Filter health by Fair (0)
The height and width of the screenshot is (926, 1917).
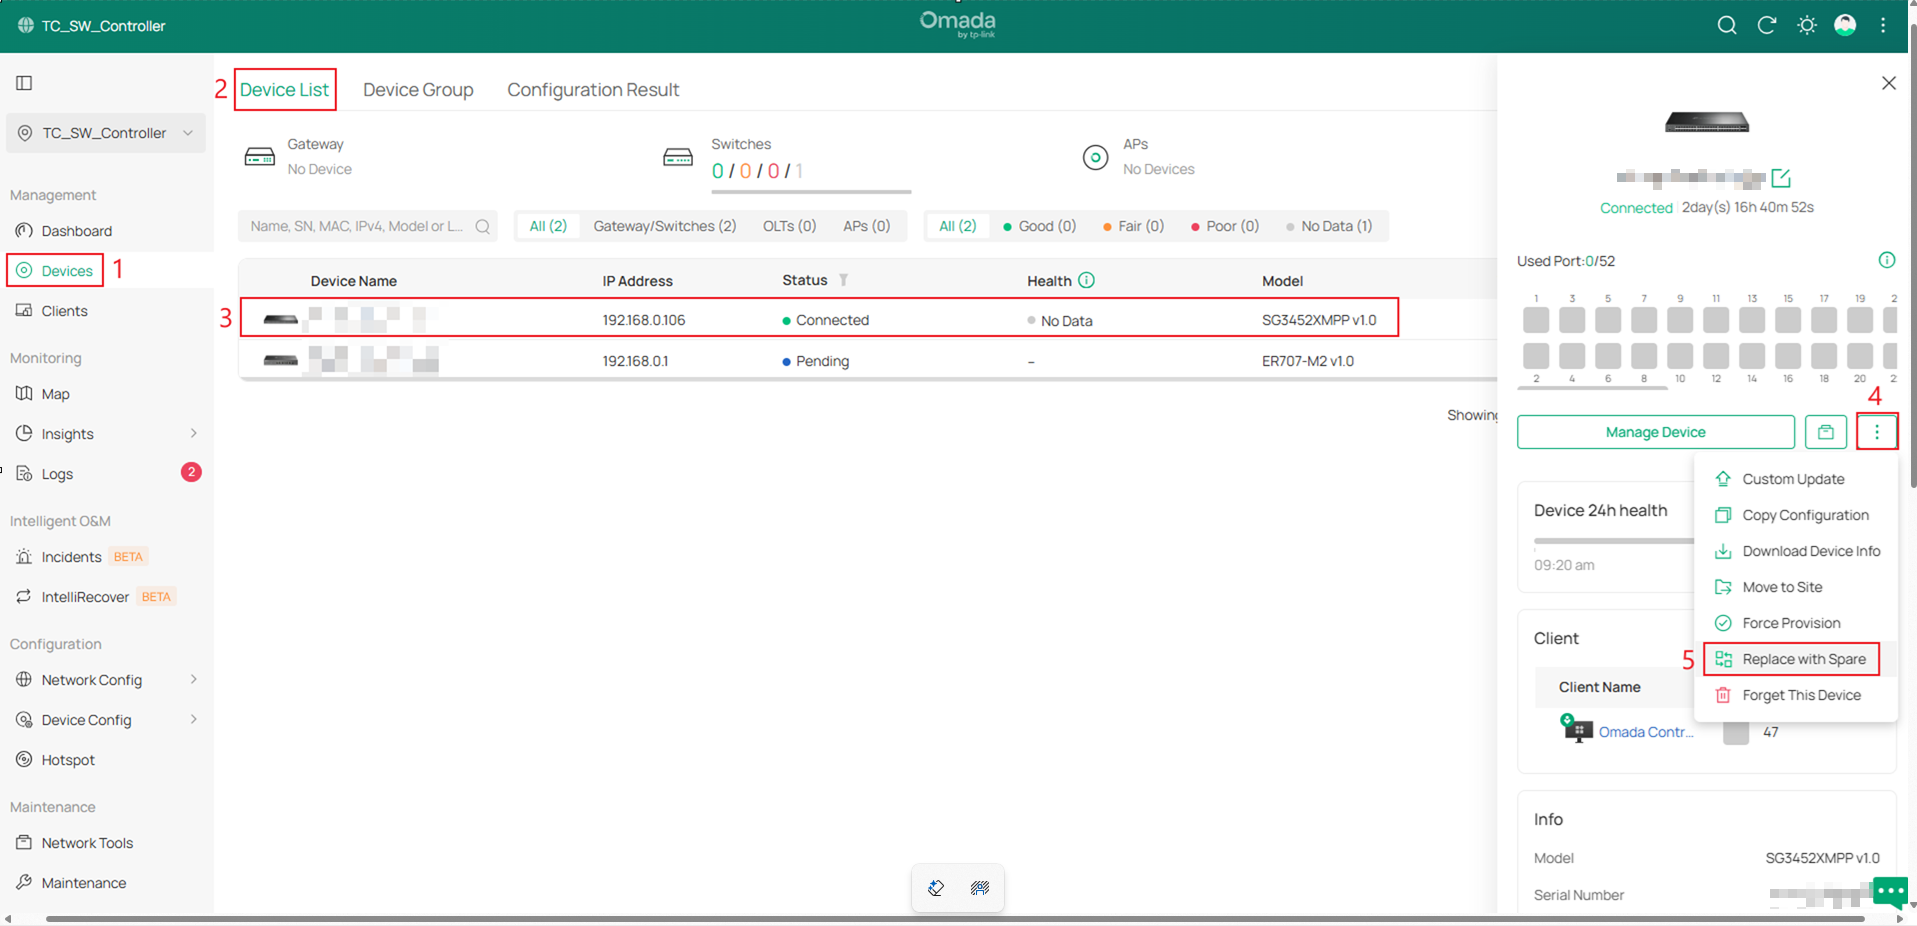(x=1133, y=226)
